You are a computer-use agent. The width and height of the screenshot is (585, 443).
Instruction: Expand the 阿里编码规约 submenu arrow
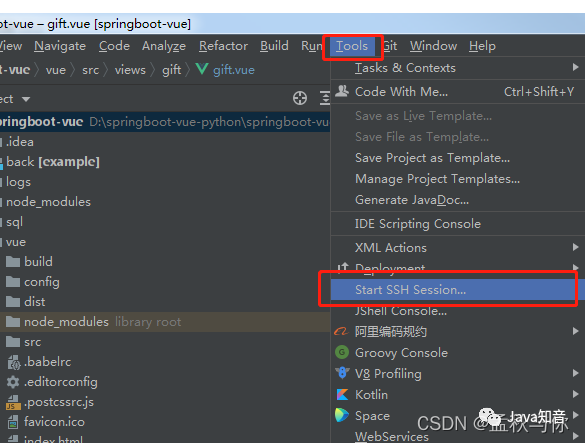(x=575, y=331)
